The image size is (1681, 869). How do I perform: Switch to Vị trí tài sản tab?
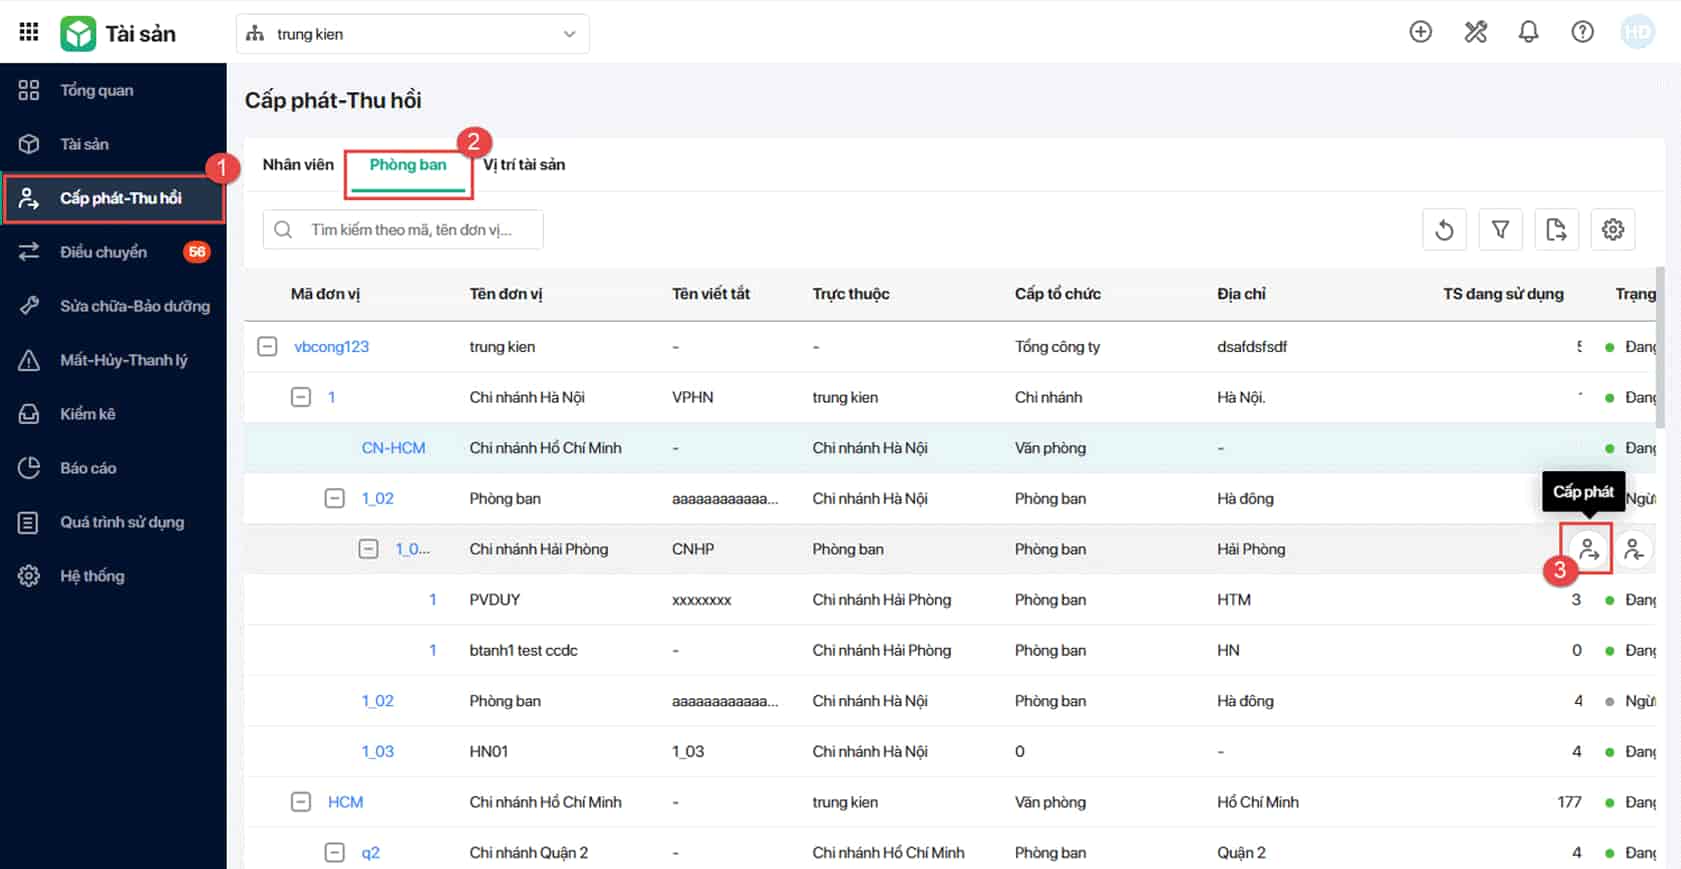click(x=524, y=165)
